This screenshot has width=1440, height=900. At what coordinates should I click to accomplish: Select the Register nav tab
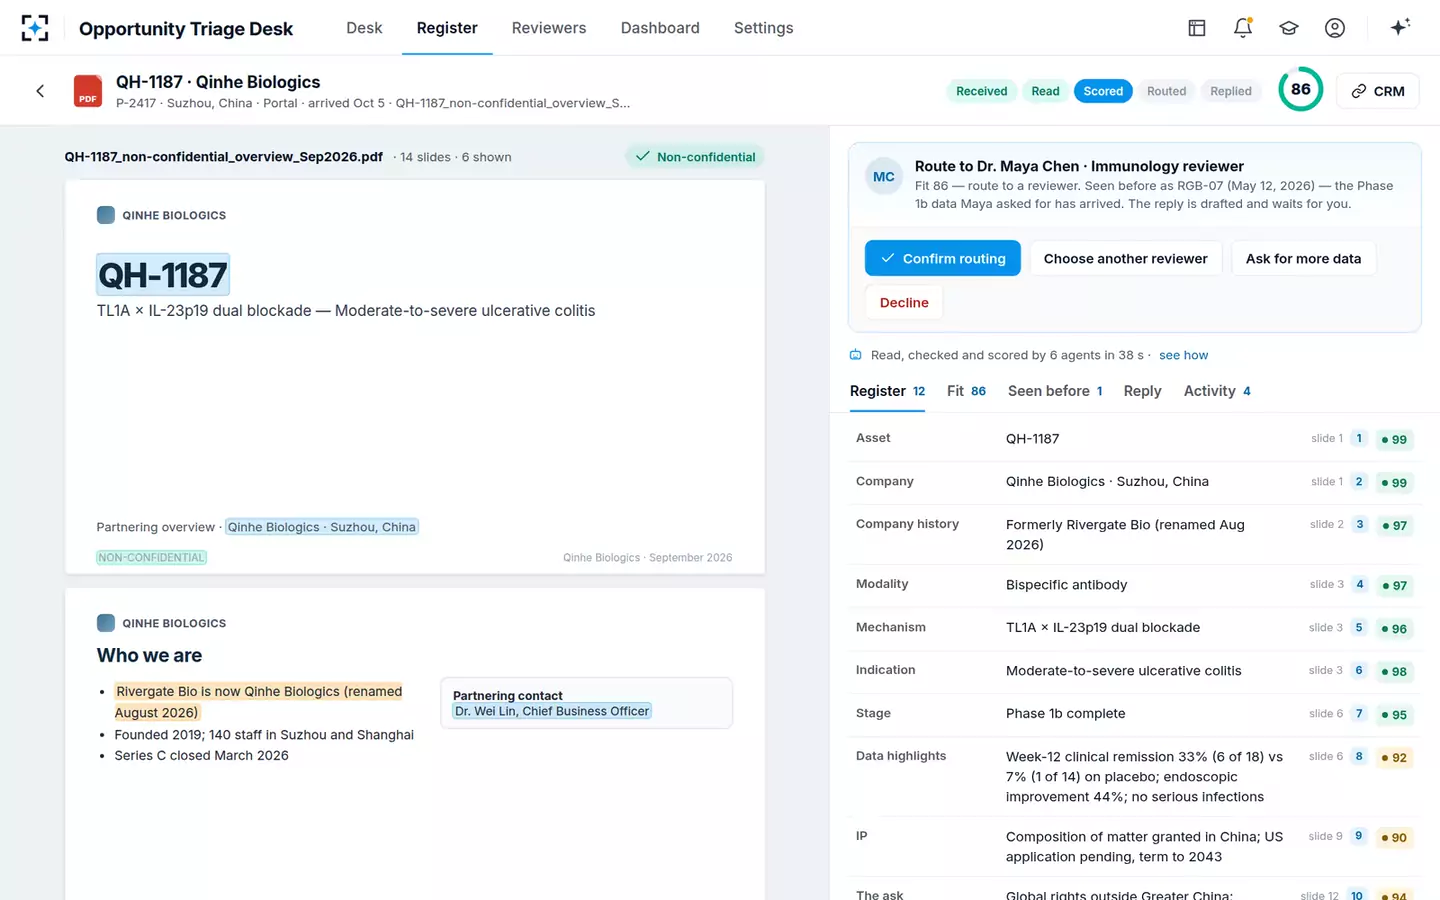pyautogui.click(x=447, y=28)
